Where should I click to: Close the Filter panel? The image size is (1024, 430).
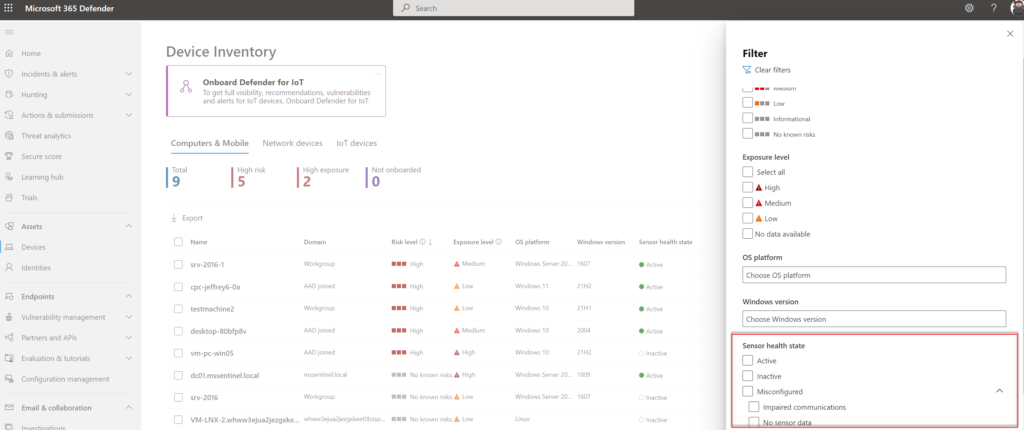point(1010,33)
